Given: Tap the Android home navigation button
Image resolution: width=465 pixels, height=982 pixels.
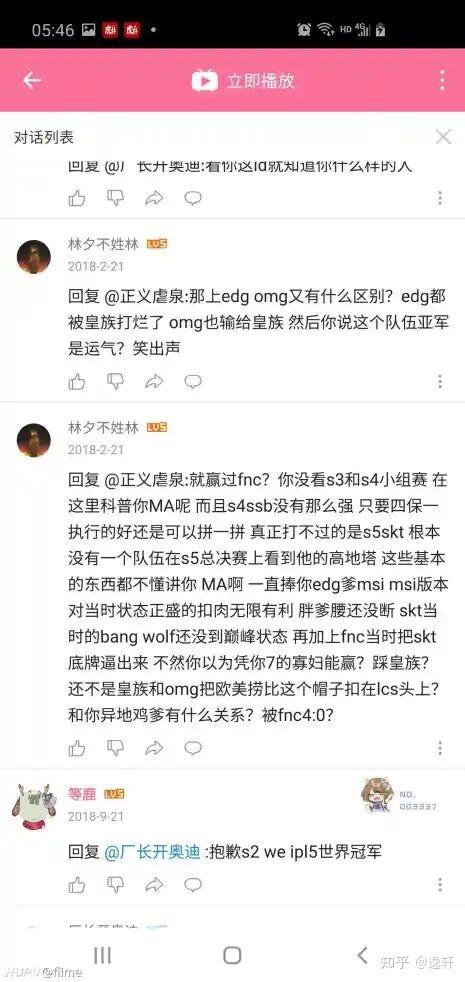Looking at the screenshot, I should (232, 955).
